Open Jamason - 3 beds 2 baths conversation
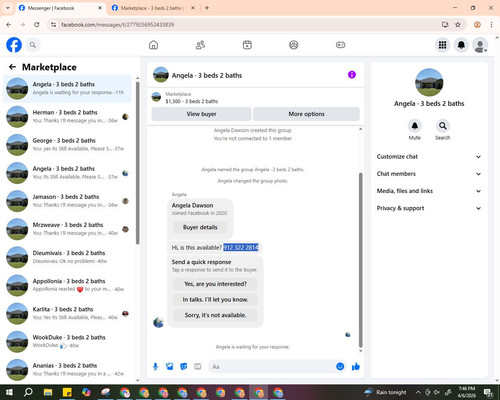Image resolution: width=500 pixels, height=400 pixels. (x=67, y=201)
